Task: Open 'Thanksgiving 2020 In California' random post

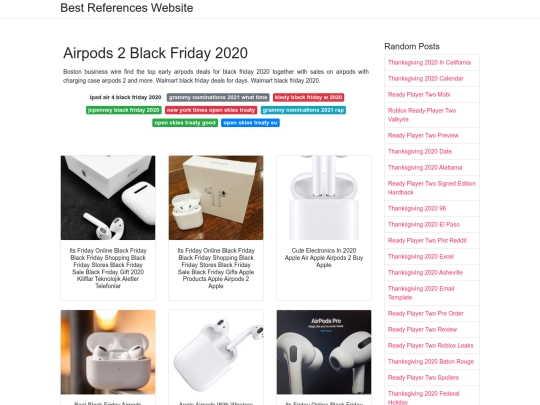Action: click(x=429, y=63)
